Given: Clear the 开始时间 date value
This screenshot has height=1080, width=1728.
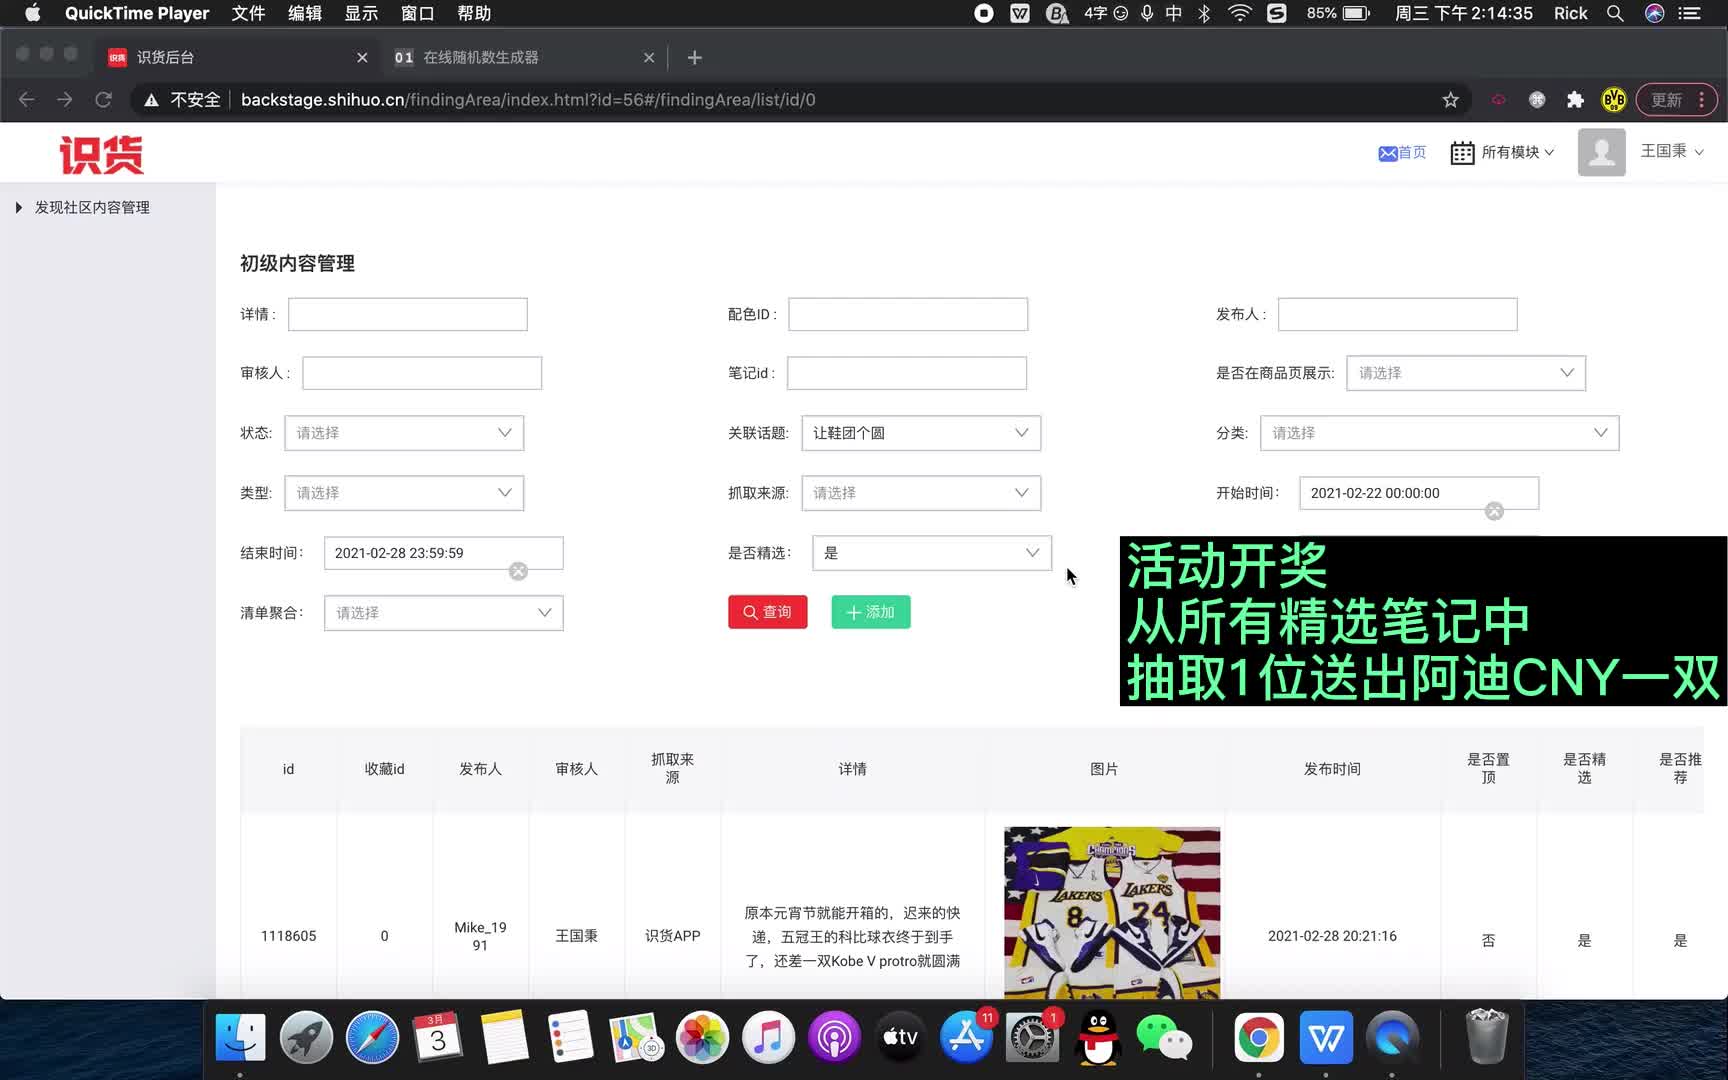Looking at the screenshot, I should [x=1494, y=511].
